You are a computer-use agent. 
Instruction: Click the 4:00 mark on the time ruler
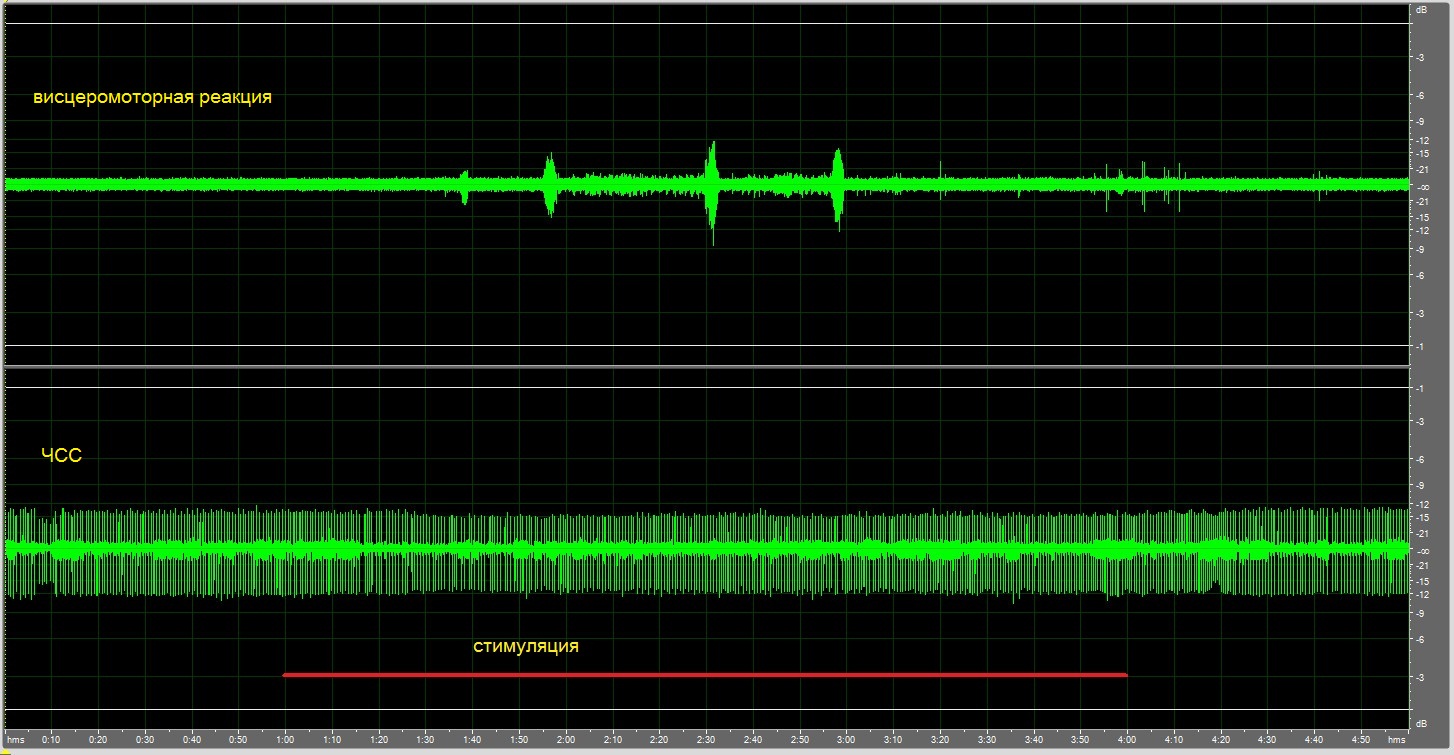pos(1127,740)
